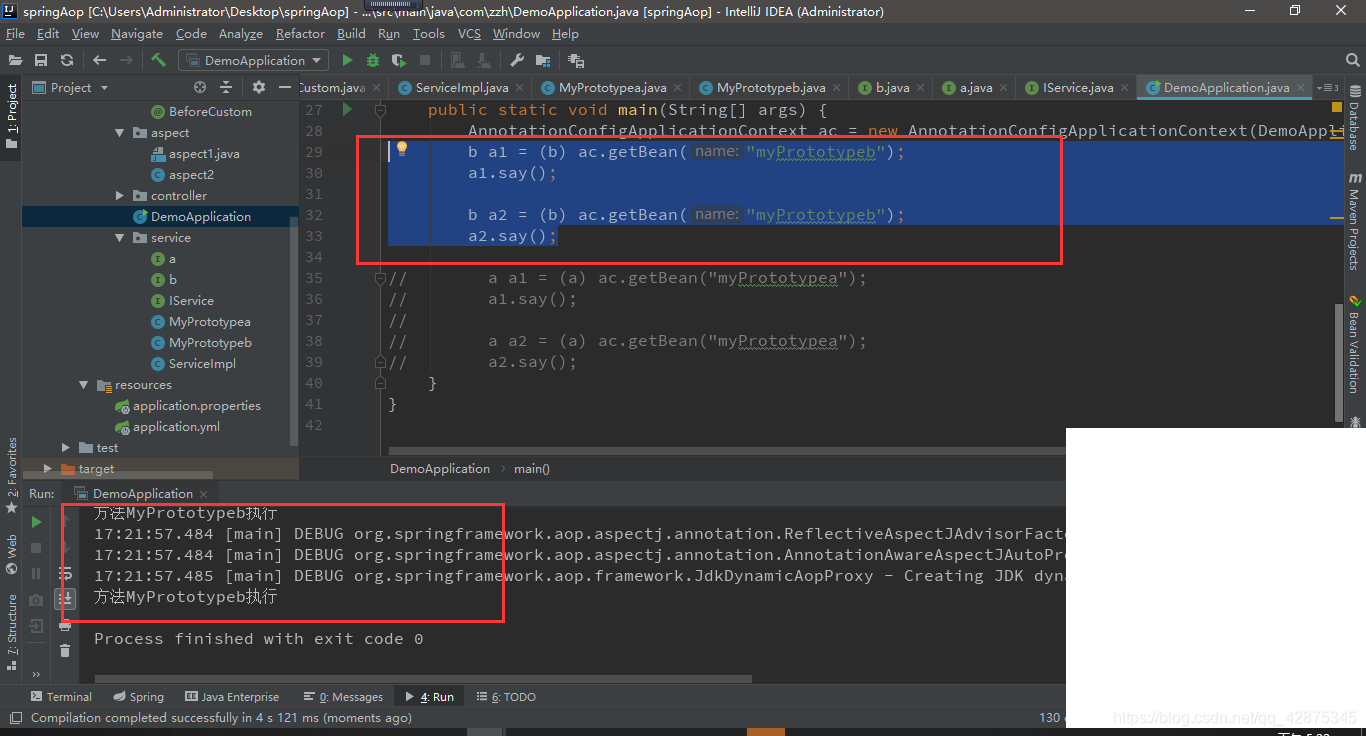
Task: Click the Open folder icon in the main toolbar
Action: click(15, 60)
